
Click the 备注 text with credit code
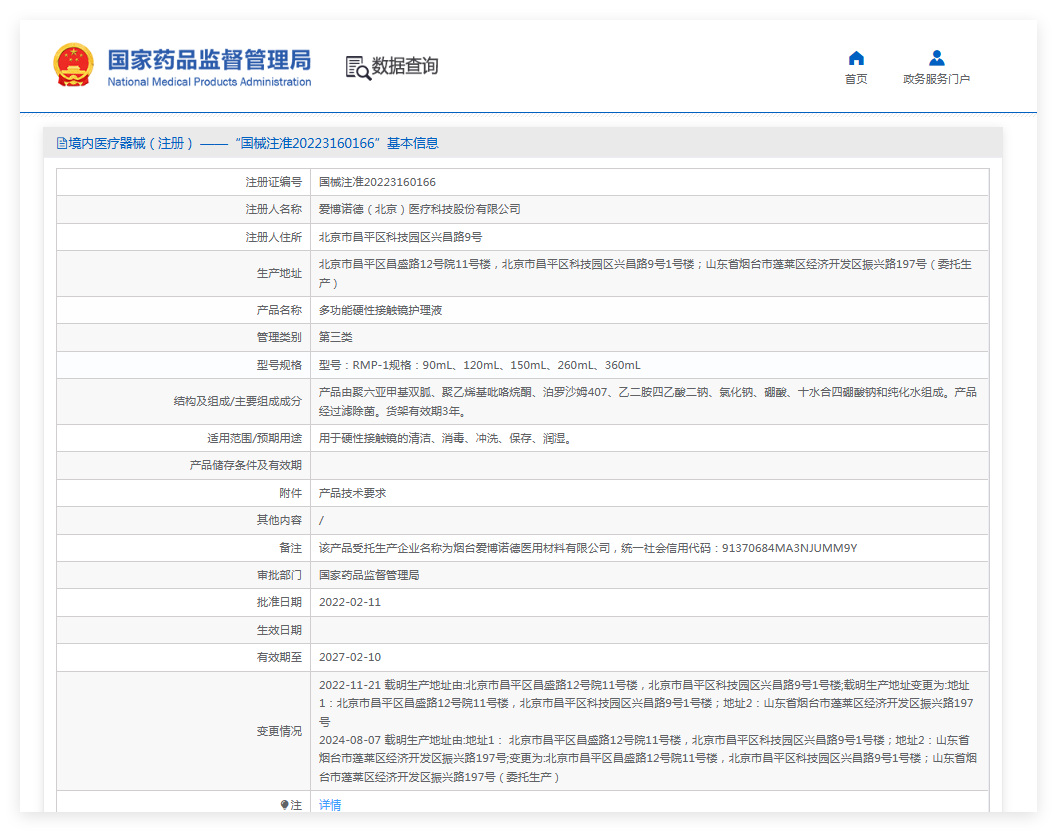click(x=588, y=548)
